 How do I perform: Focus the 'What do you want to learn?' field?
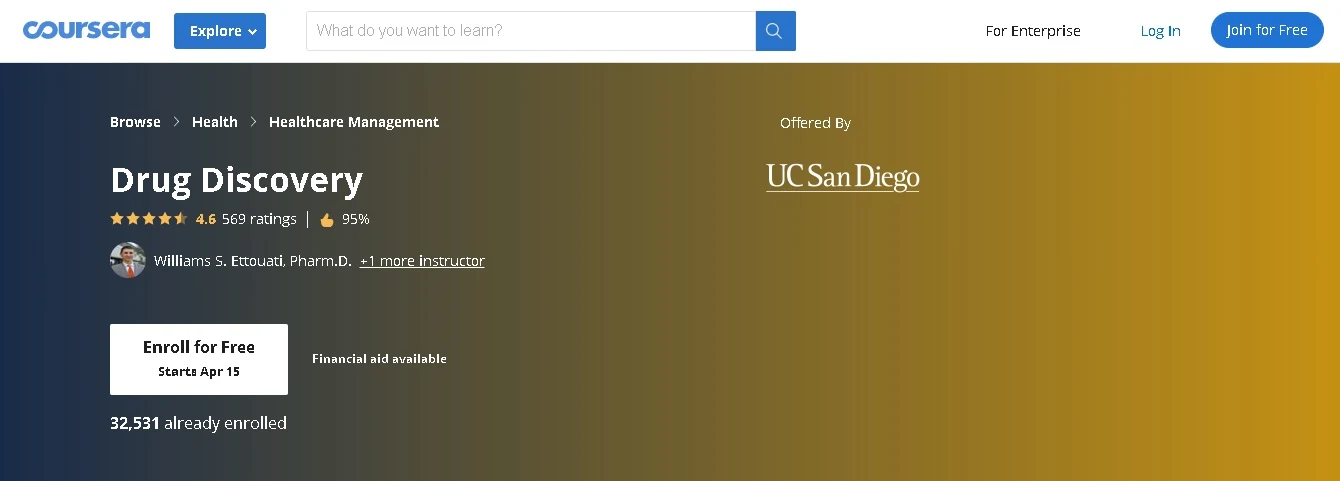click(531, 31)
